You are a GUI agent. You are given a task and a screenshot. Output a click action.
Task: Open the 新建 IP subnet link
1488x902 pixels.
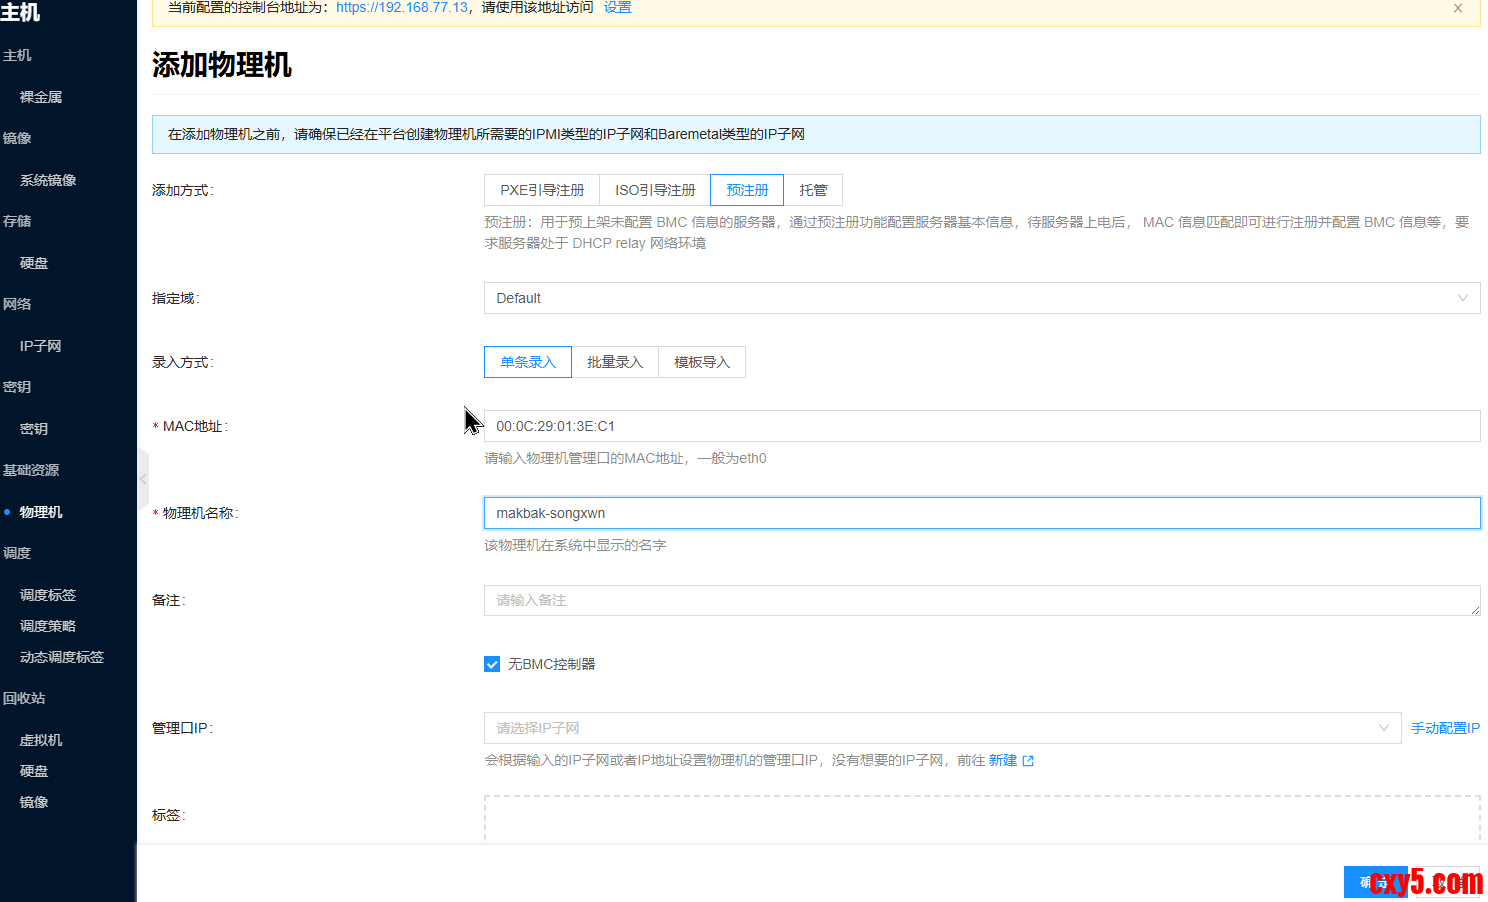click(1002, 760)
